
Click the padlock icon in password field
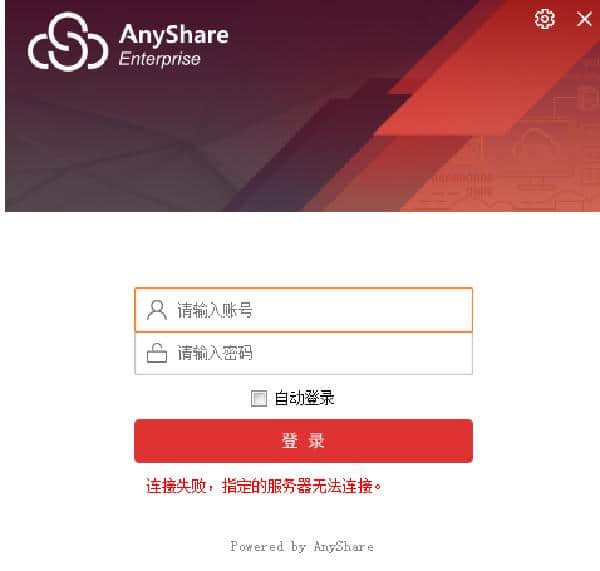point(157,353)
